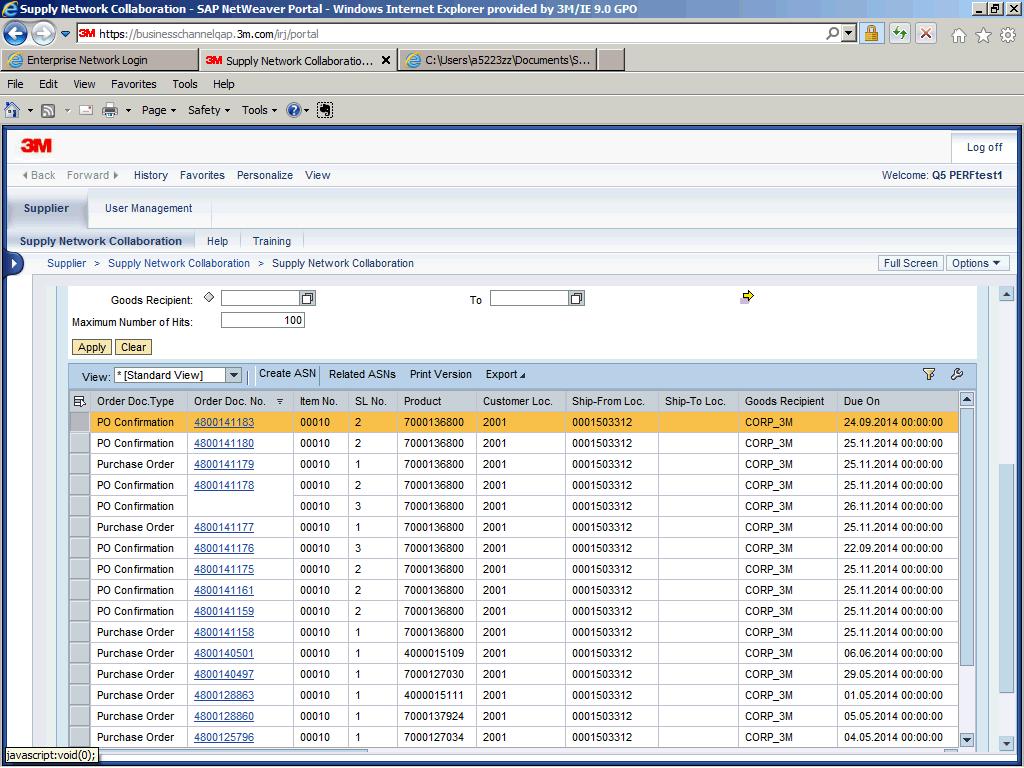1024x768 pixels.
Task: Click the 3M logo
Action: click(37, 146)
